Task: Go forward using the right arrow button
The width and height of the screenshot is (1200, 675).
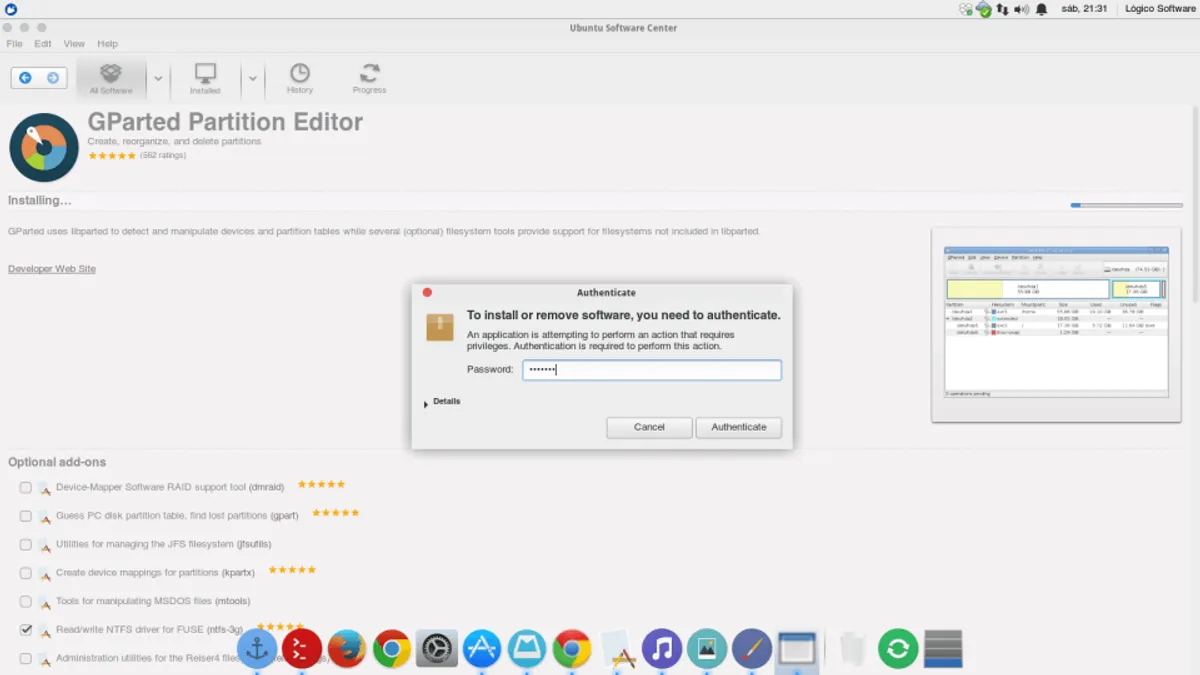Action: click(53, 77)
